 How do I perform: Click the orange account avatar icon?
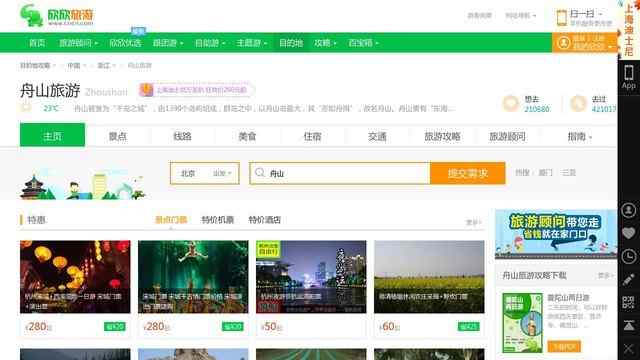click(564, 42)
